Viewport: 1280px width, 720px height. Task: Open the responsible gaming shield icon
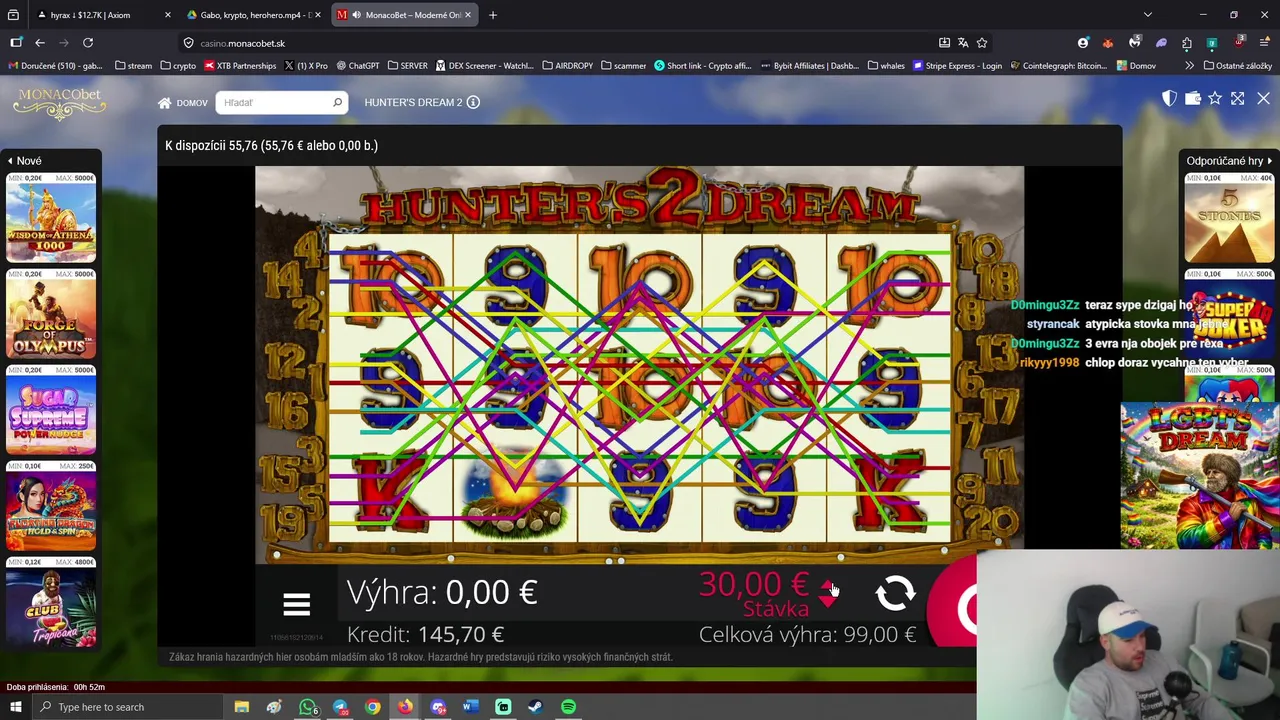tap(1169, 98)
